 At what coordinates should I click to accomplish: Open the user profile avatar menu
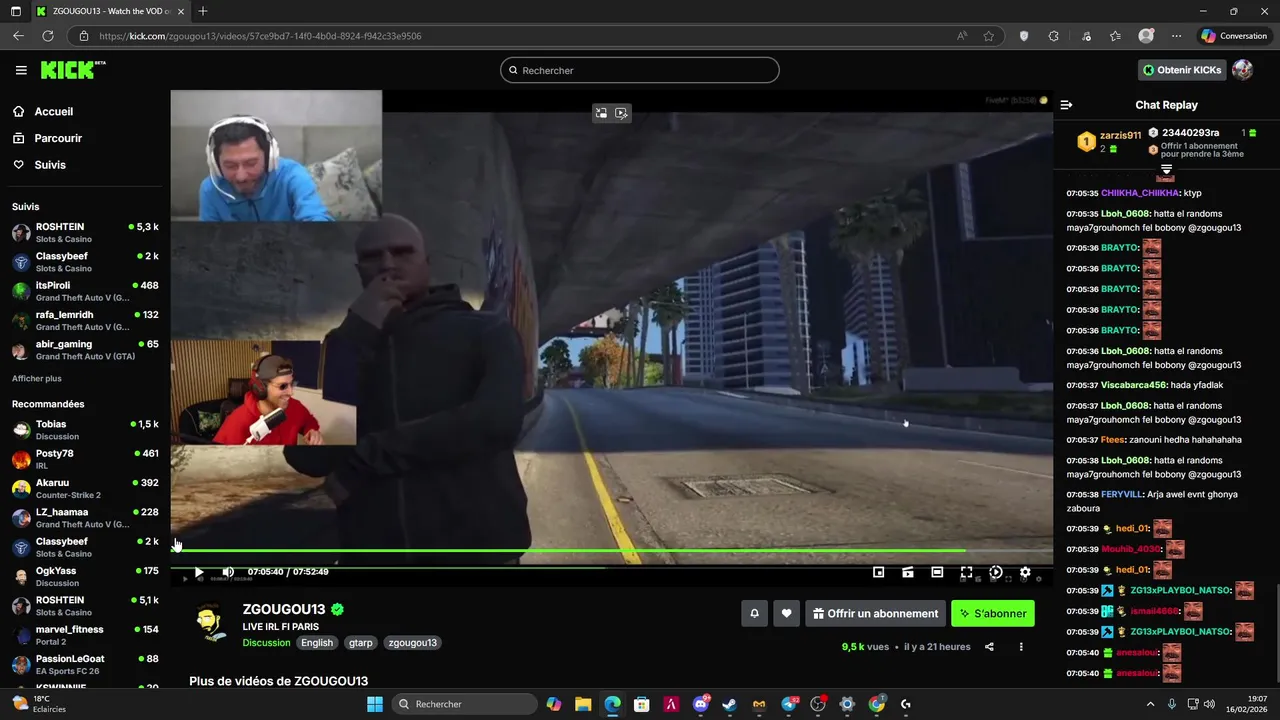click(1242, 70)
